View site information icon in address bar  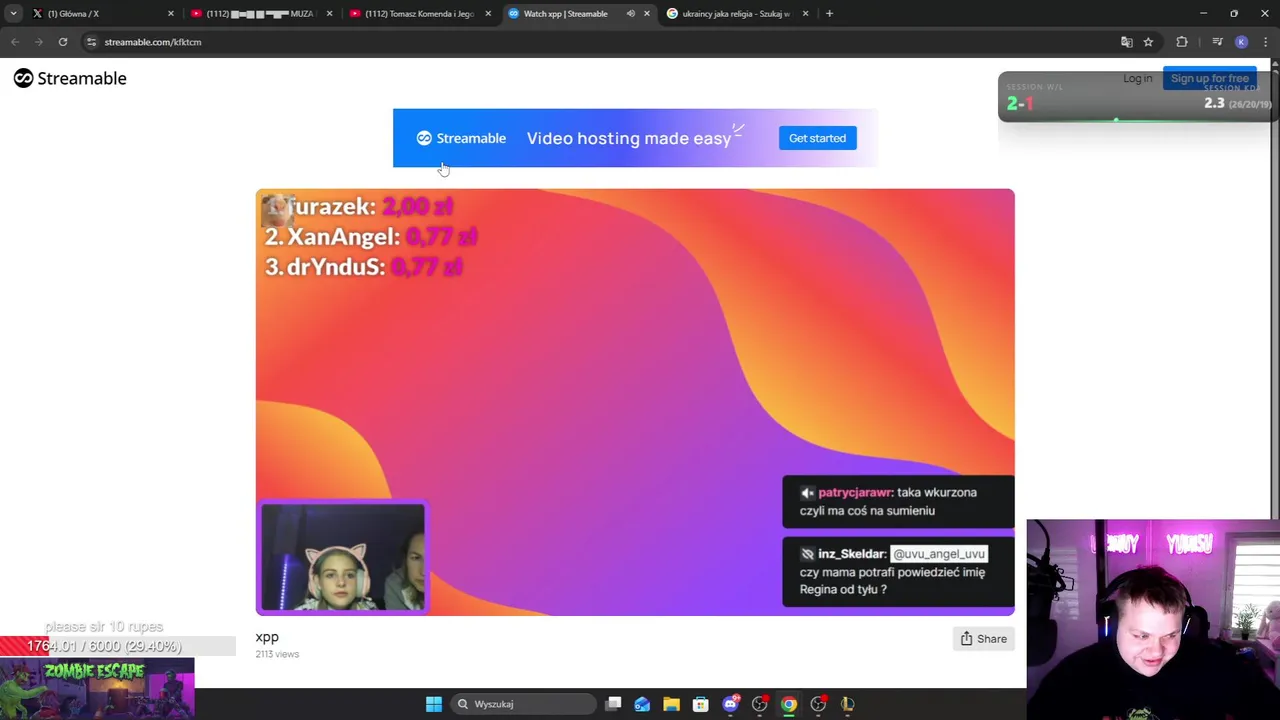pyautogui.click(x=91, y=42)
